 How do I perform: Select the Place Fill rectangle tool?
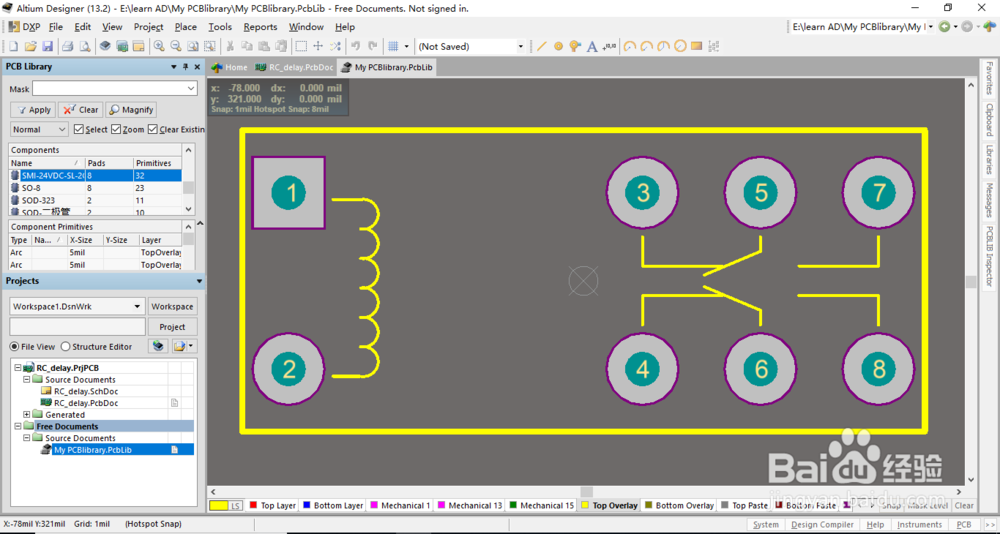(x=696, y=47)
